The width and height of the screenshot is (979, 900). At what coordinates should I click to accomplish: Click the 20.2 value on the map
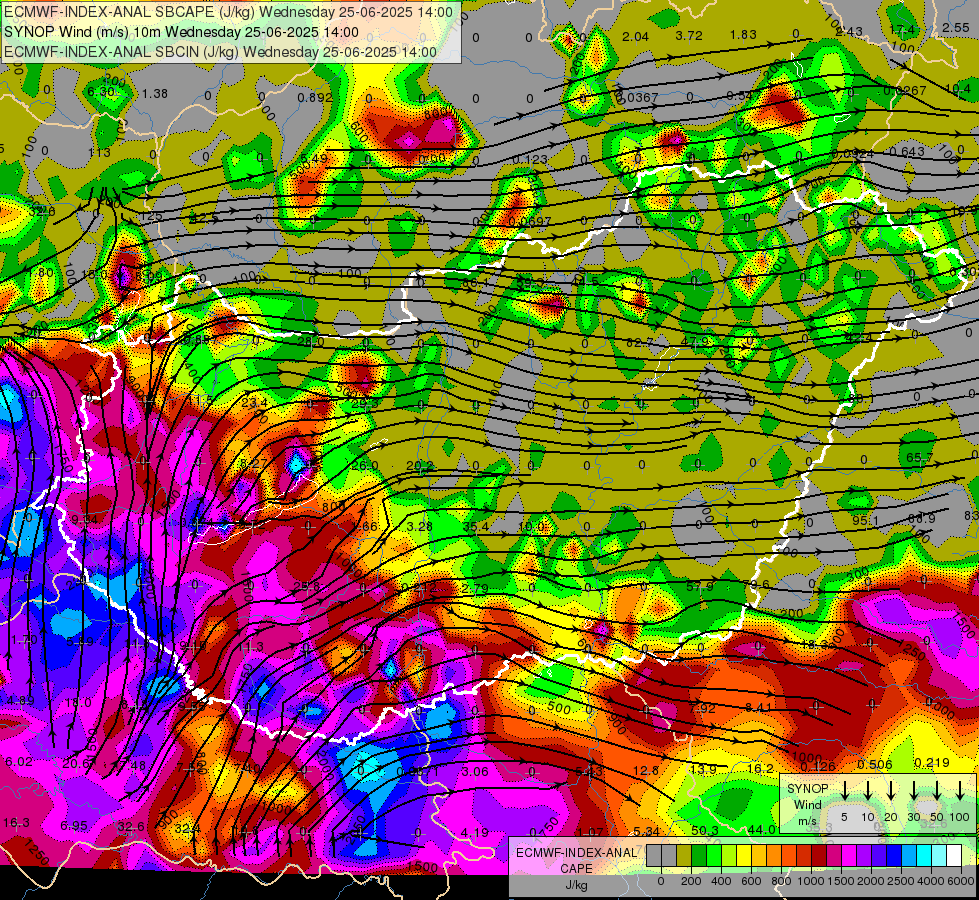pos(420,465)
